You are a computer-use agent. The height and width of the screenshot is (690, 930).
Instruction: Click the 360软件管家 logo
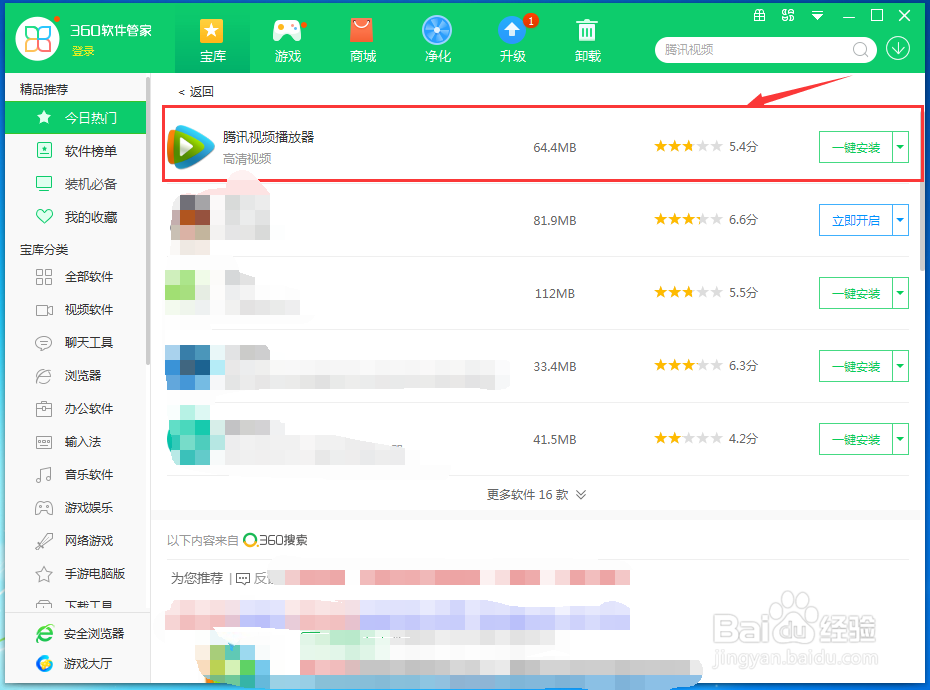(37, 39)
